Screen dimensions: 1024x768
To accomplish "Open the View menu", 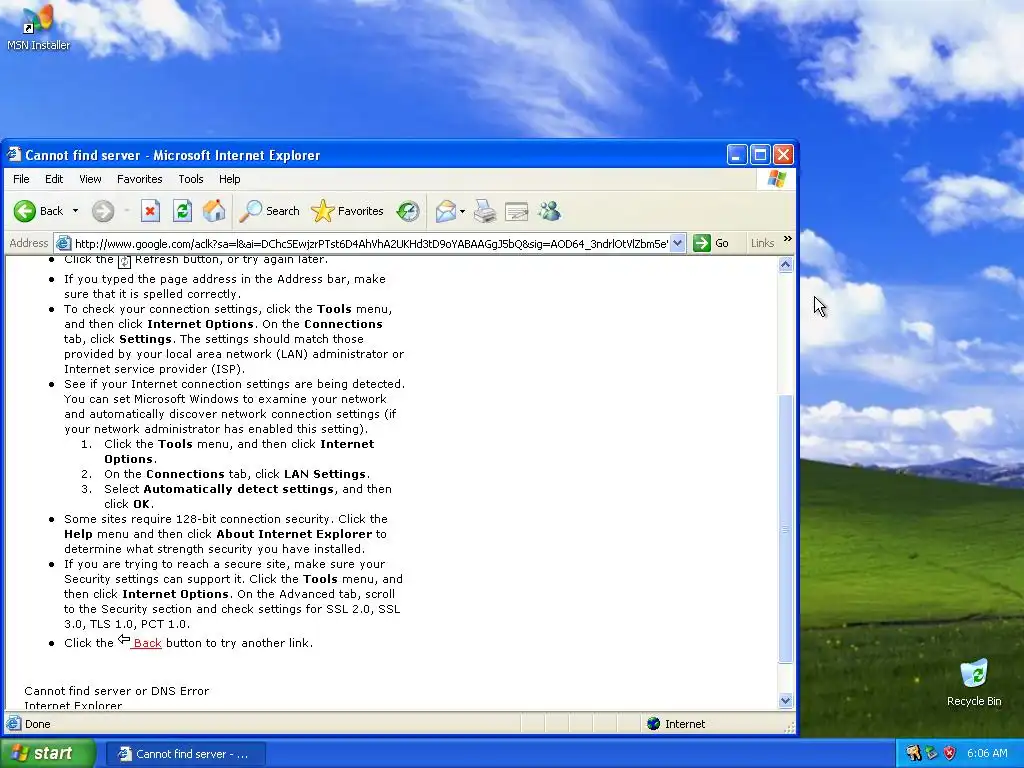I will coord(90,179).
